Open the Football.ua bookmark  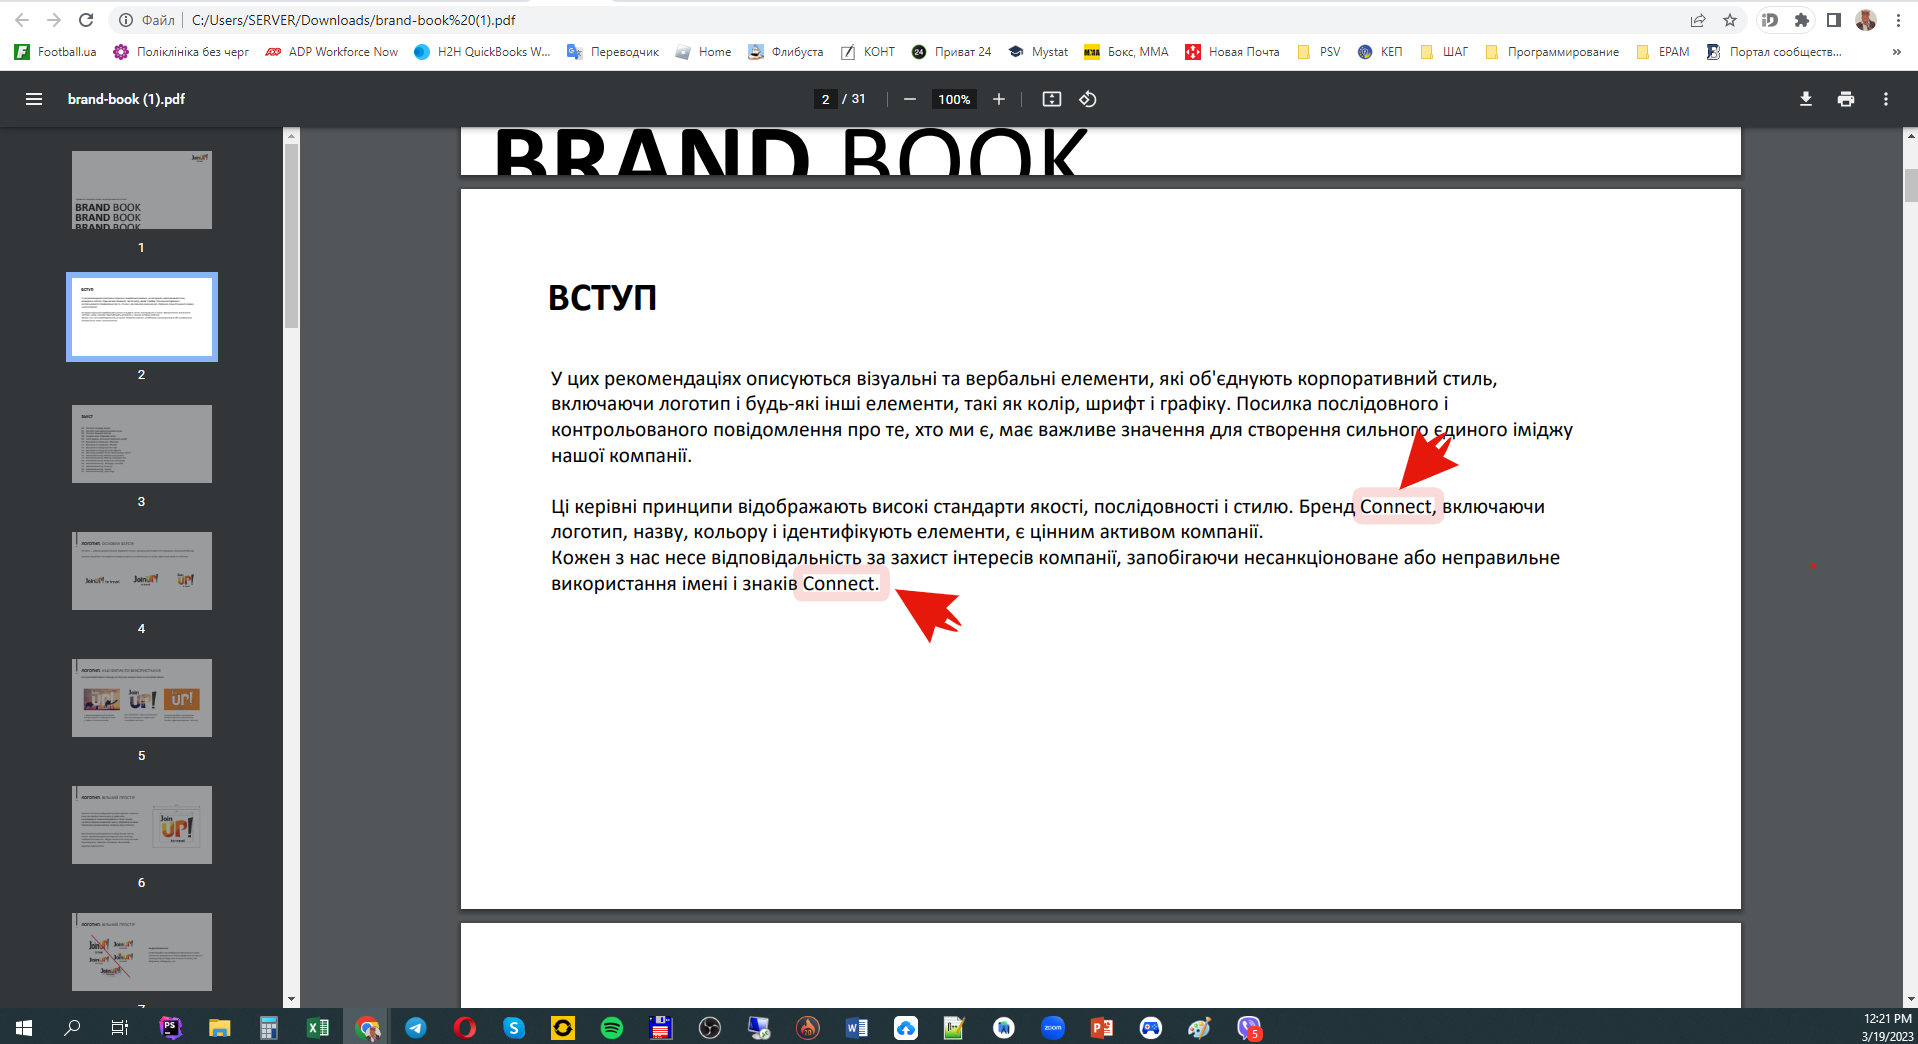(56, 52)
